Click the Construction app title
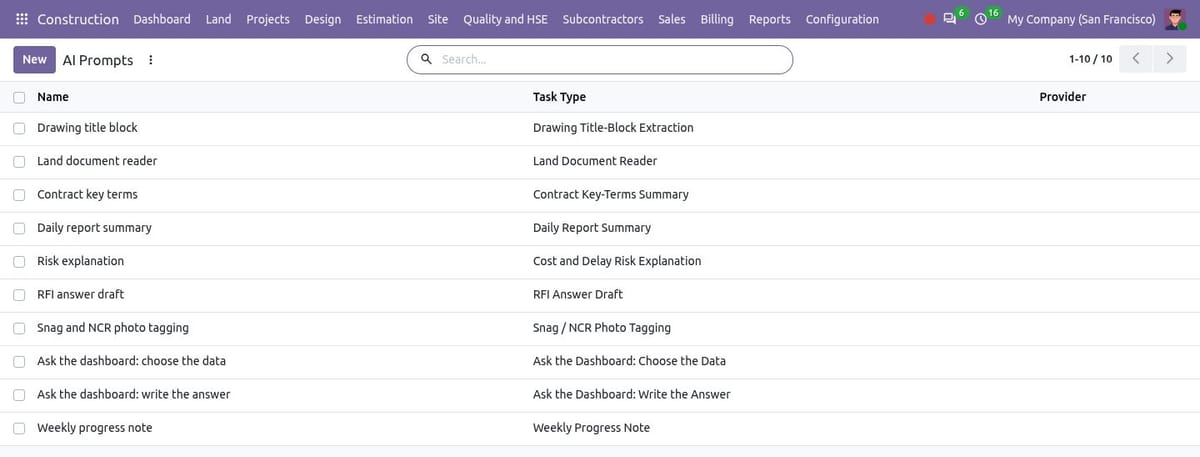 (x=78, y=19)
